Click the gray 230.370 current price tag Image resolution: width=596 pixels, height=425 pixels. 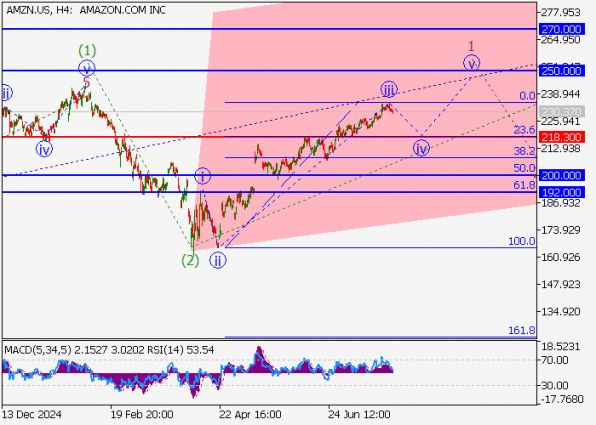click(x=561, y=111)
